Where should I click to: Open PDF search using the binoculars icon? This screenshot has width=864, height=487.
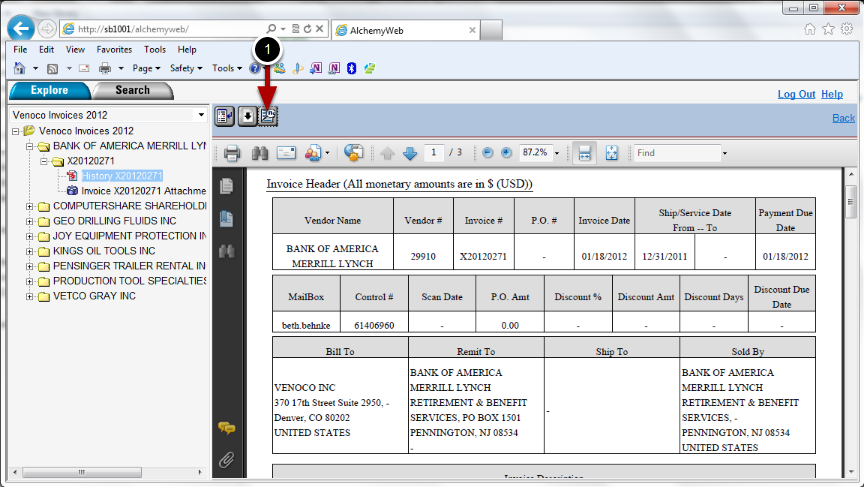(260, 153)
